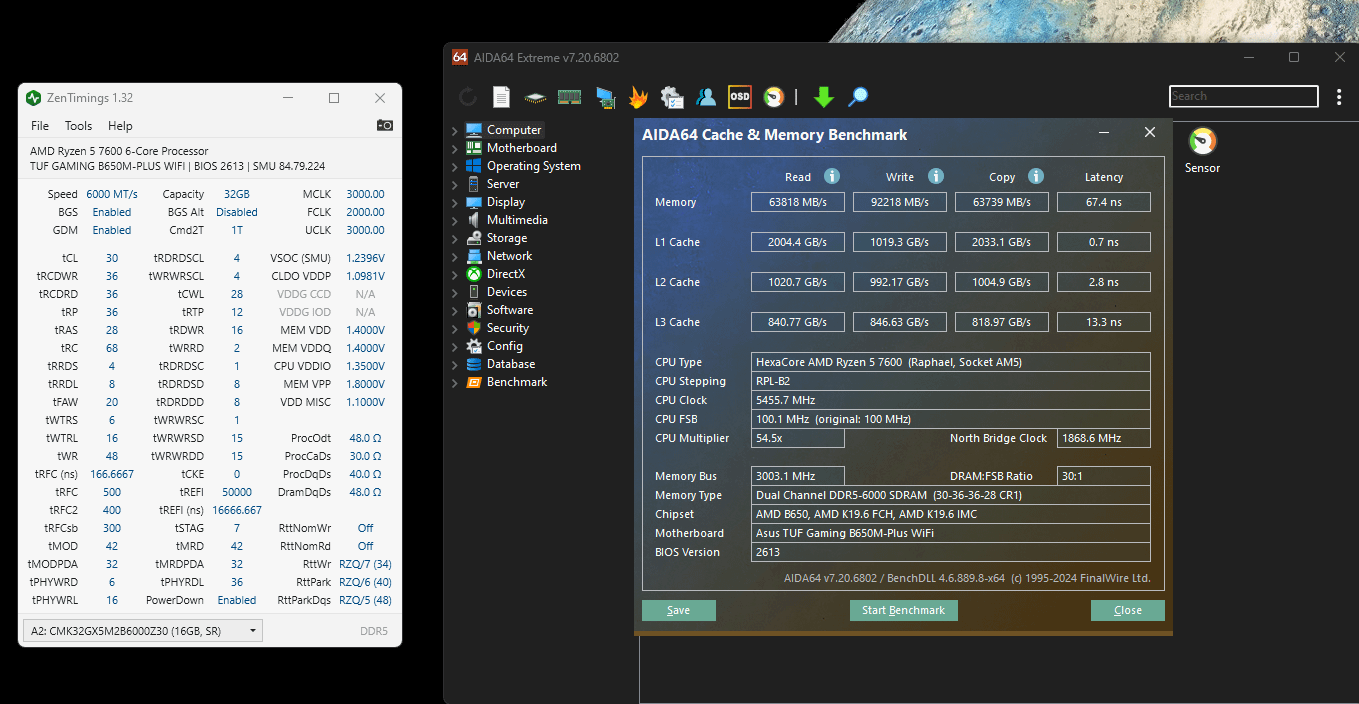Image resolution: width=1359 pixels, height=704 pixels.
Task: Click the Windows logo icon beside Operating System
Action: point(474,166)
